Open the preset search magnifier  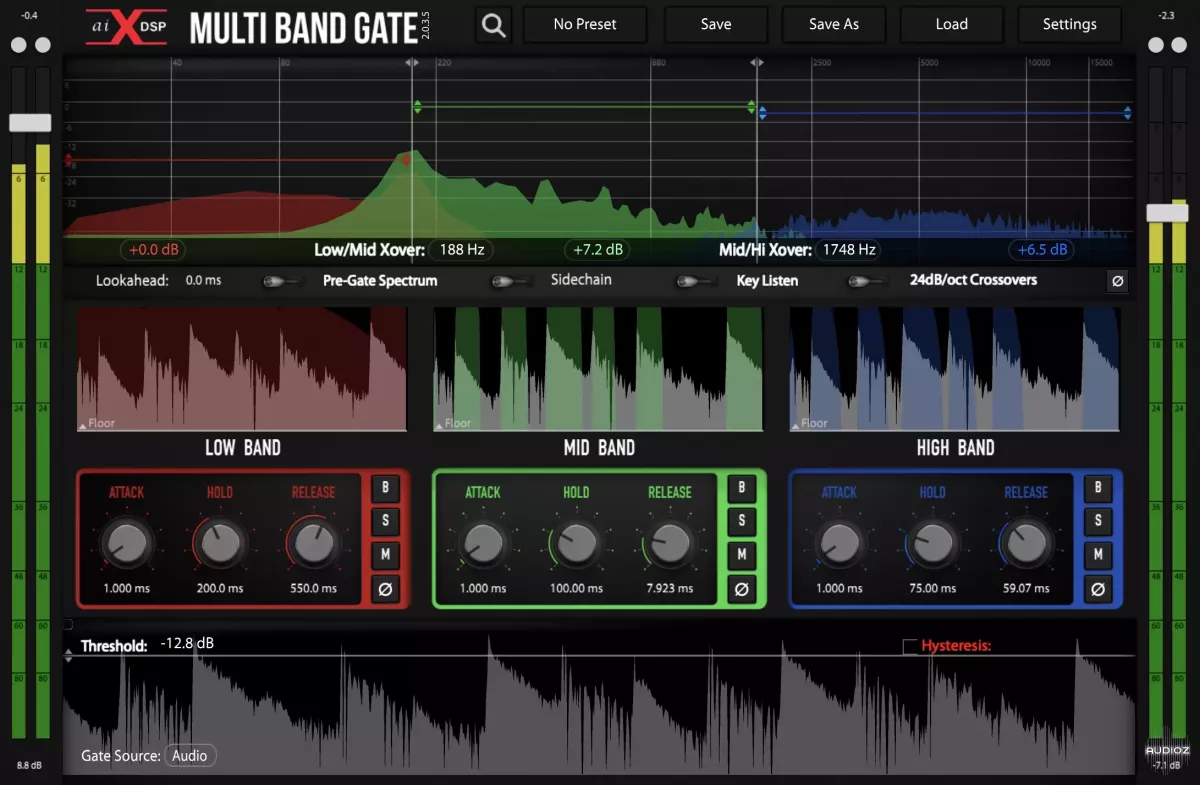click(x=494, y=25)
